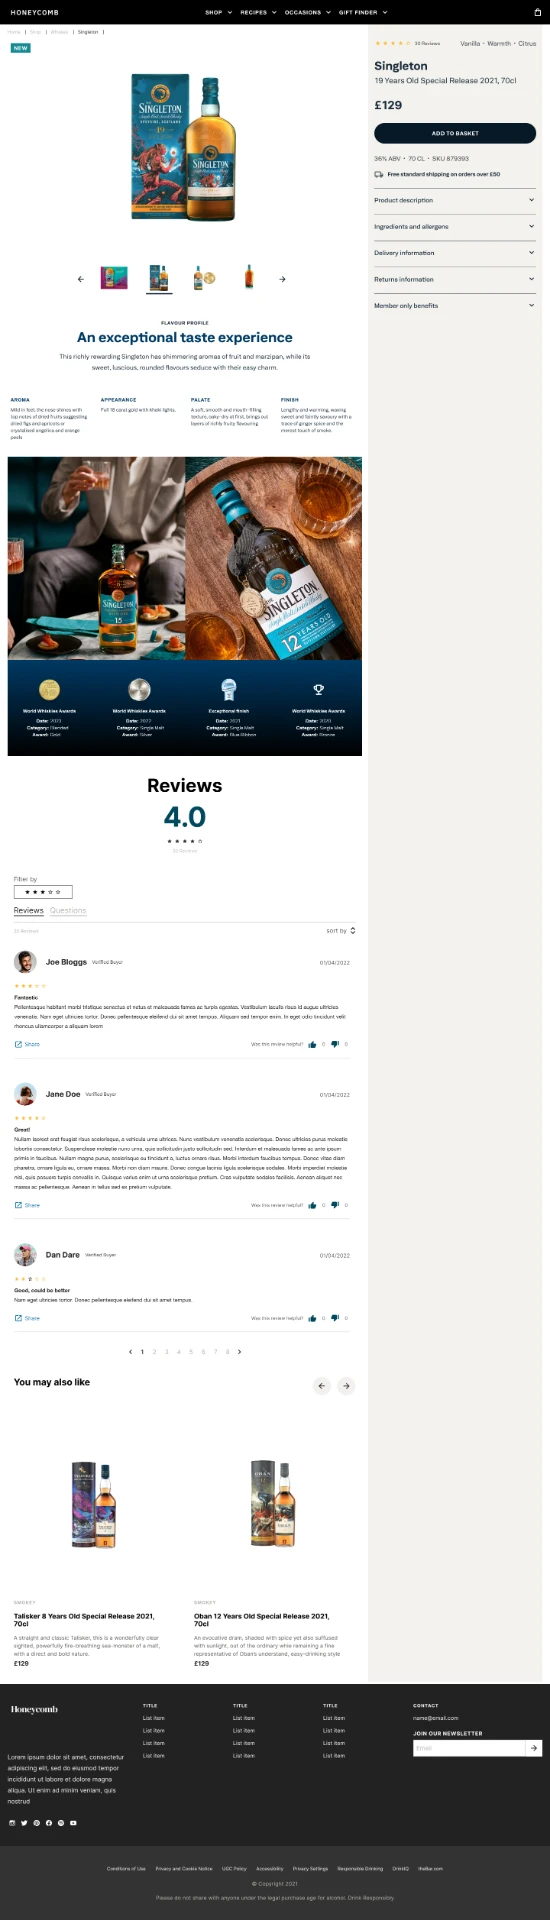The height and width of the screenshot is (1920, 550).
Task: Open Talisker 8 Years Old Special Release title
Action: (84, 1619)
